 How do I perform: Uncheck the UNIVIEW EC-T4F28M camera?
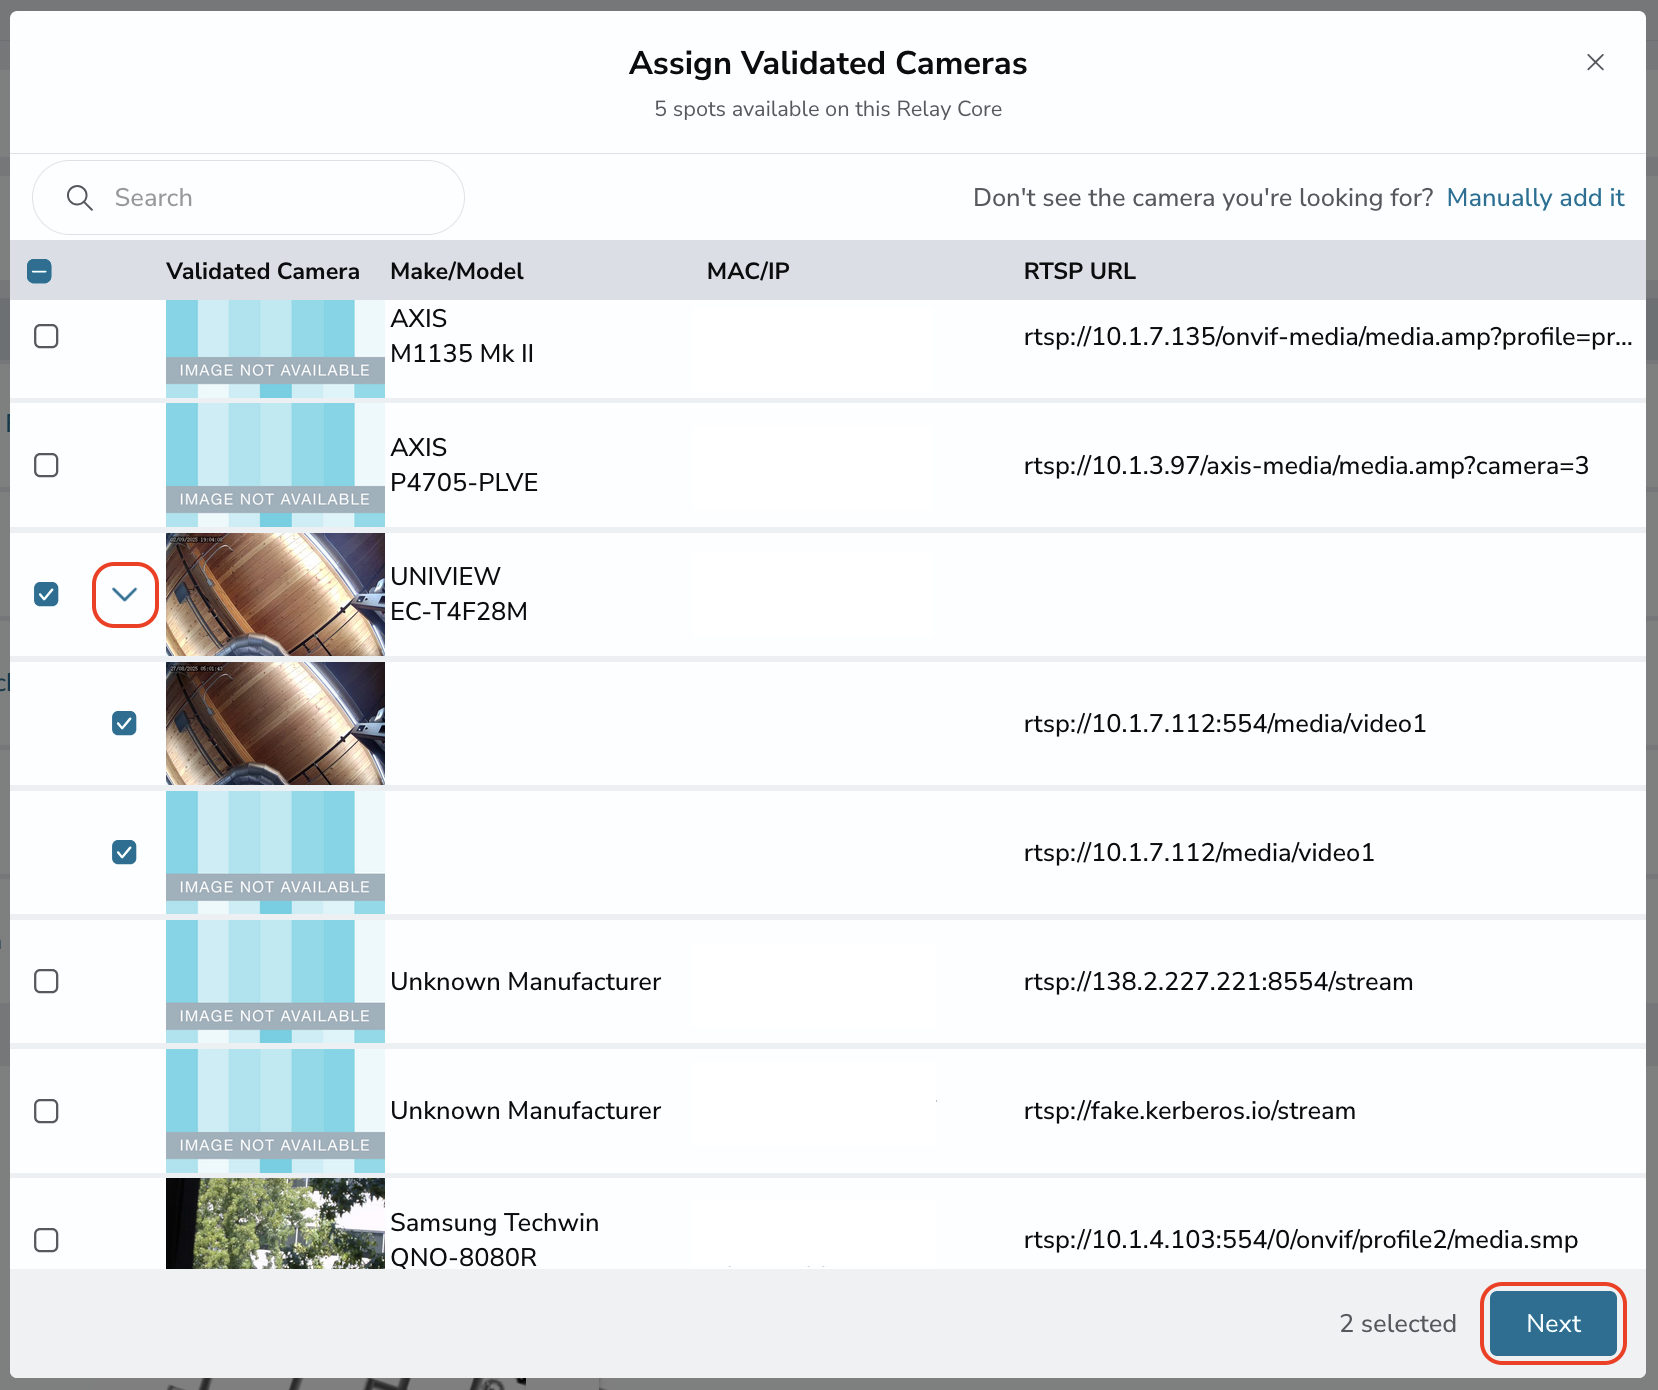coord(46,594)
